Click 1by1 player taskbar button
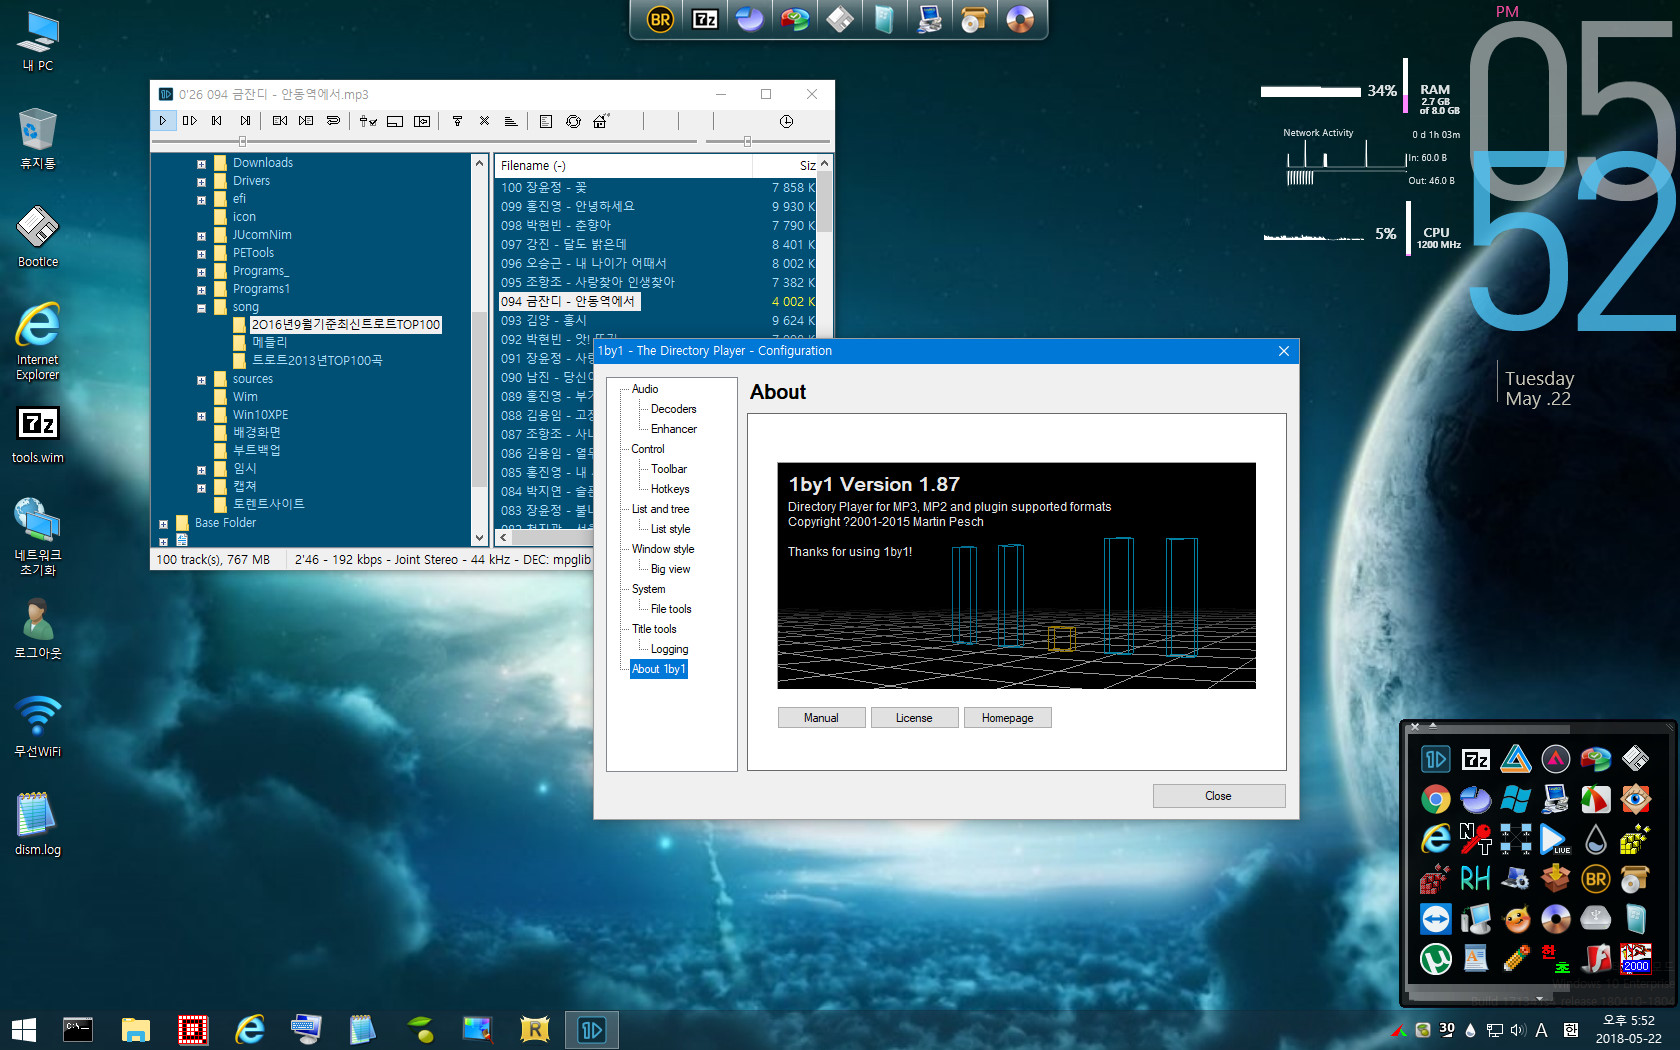Image resolution: width=1680 pixels, height=1050 pixels. point(592,1030)
